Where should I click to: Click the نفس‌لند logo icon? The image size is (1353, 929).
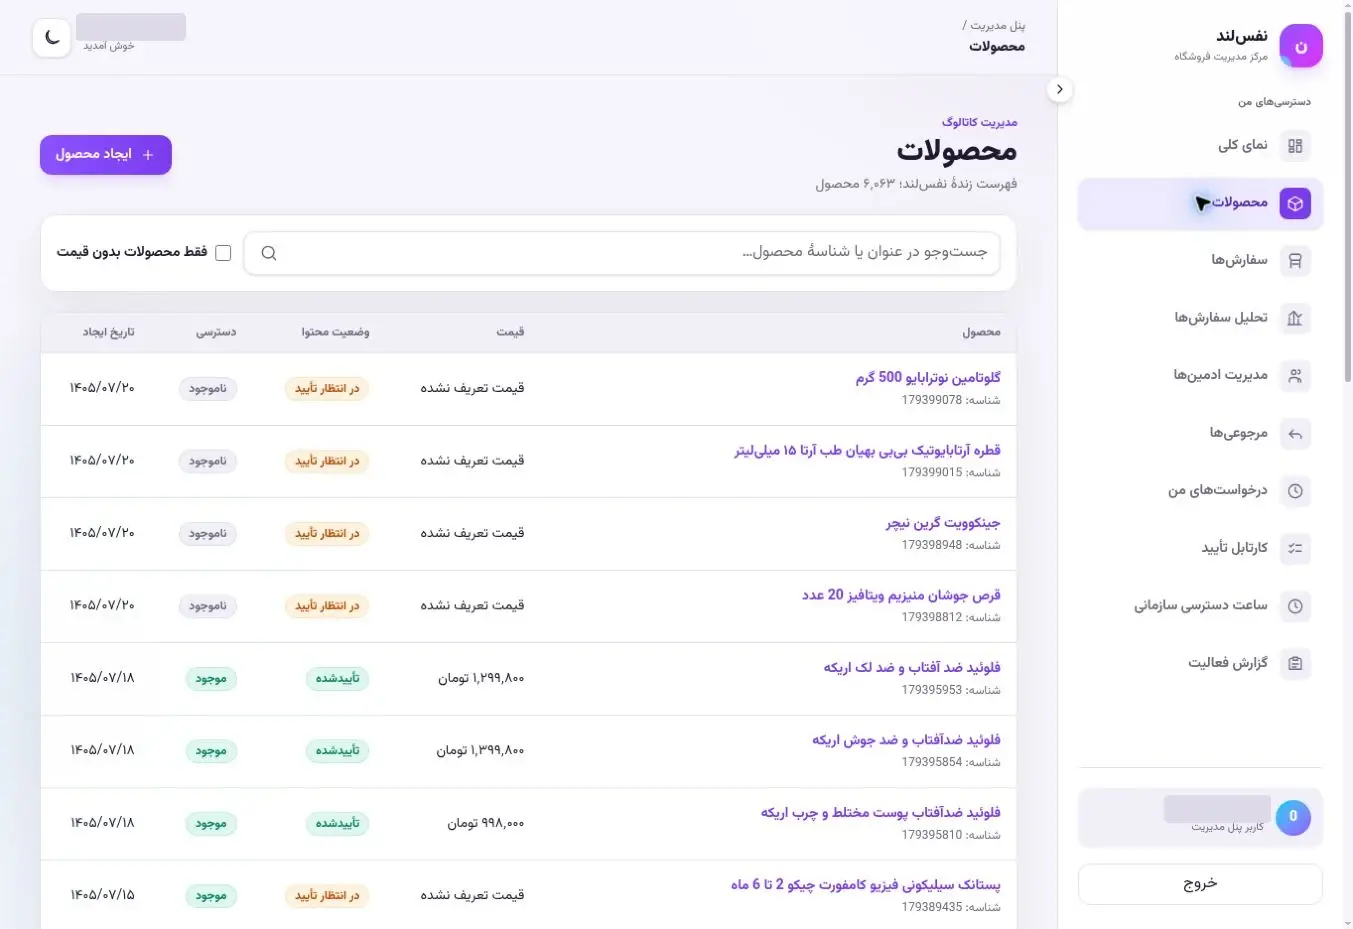tap(1301, 47)
